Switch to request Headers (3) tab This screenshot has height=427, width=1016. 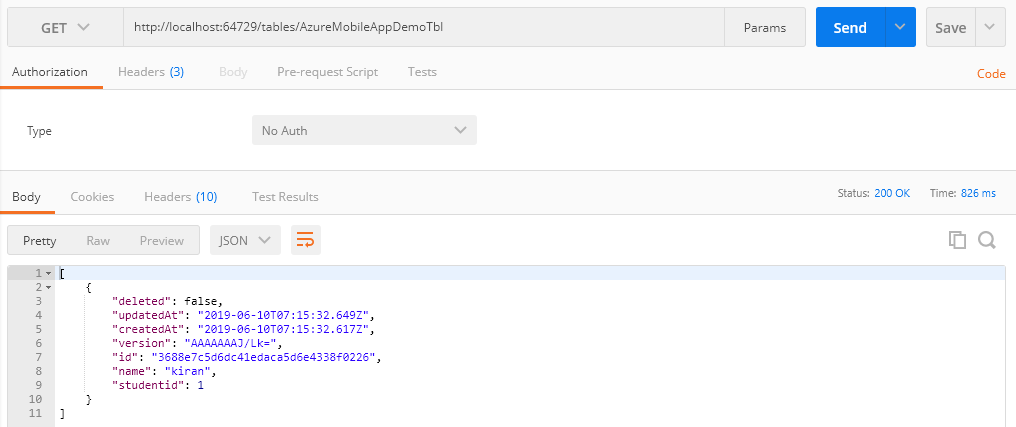(150, 72)
